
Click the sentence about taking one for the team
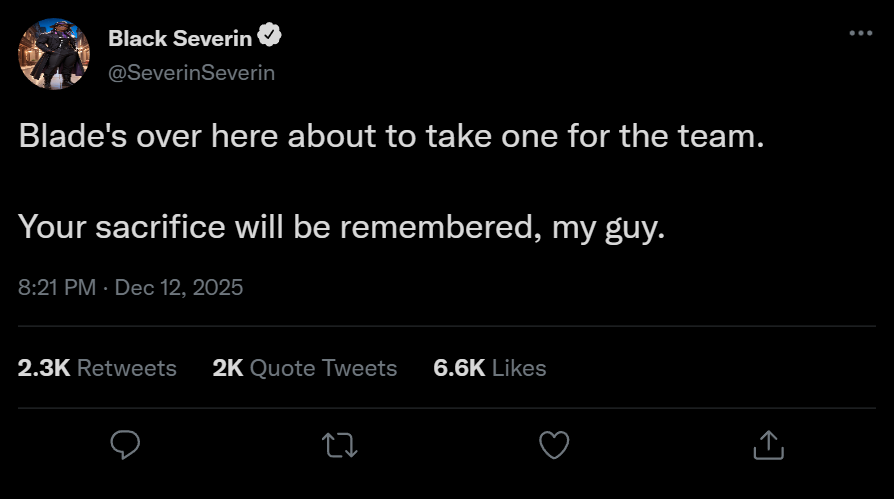(x=390, y=136)
